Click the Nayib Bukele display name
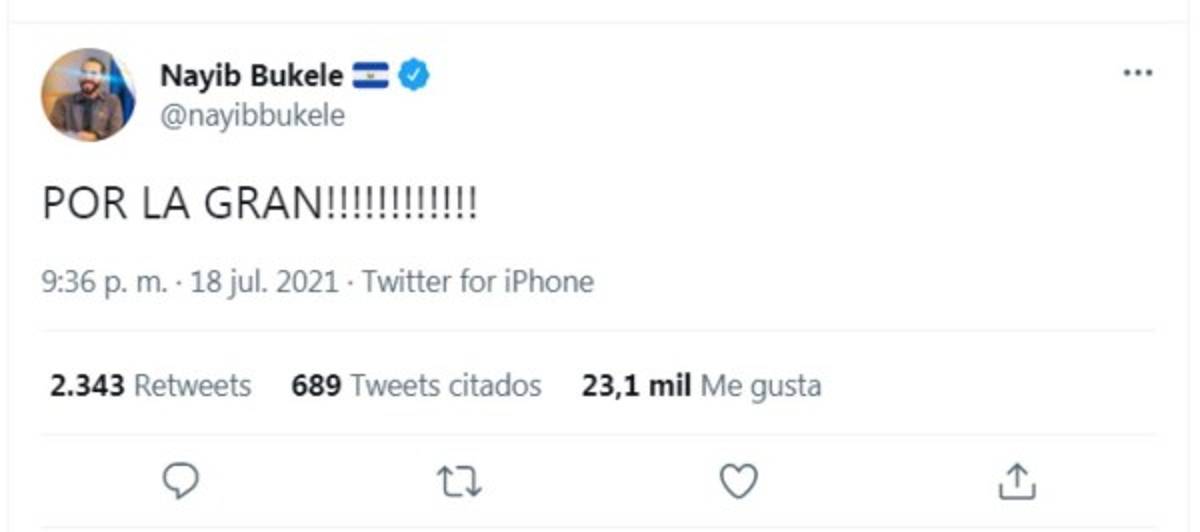The height and width of the screenshot is (532, 1200). click(251, 76)
